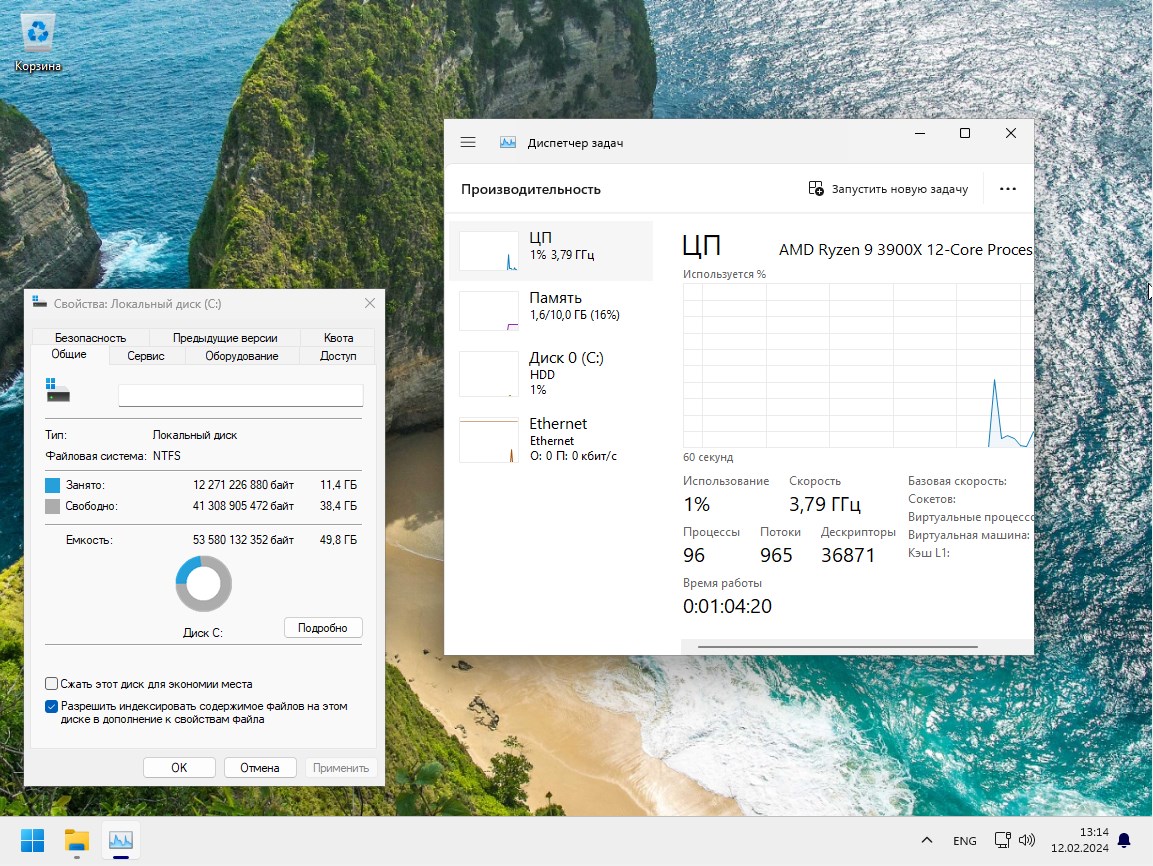Switch to the Сервис tab
Image resolution: width=1153 pixels, height=866 pixels.
click(x=146, y=356)
